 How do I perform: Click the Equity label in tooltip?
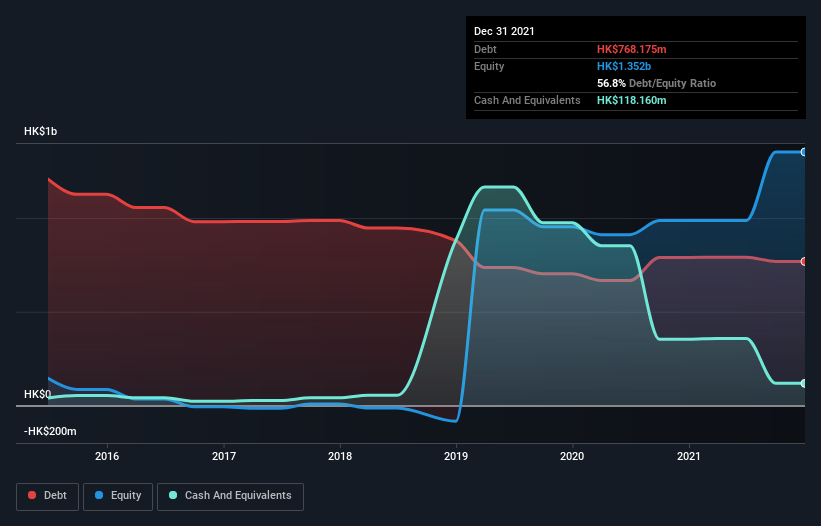(x=489, y=66)
